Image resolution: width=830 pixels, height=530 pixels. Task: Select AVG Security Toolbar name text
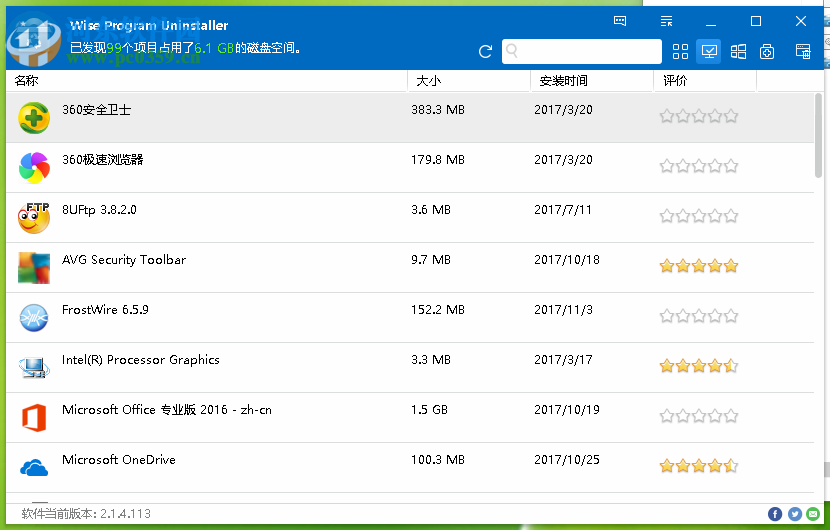pyautogui.click(x=124, y=260)
